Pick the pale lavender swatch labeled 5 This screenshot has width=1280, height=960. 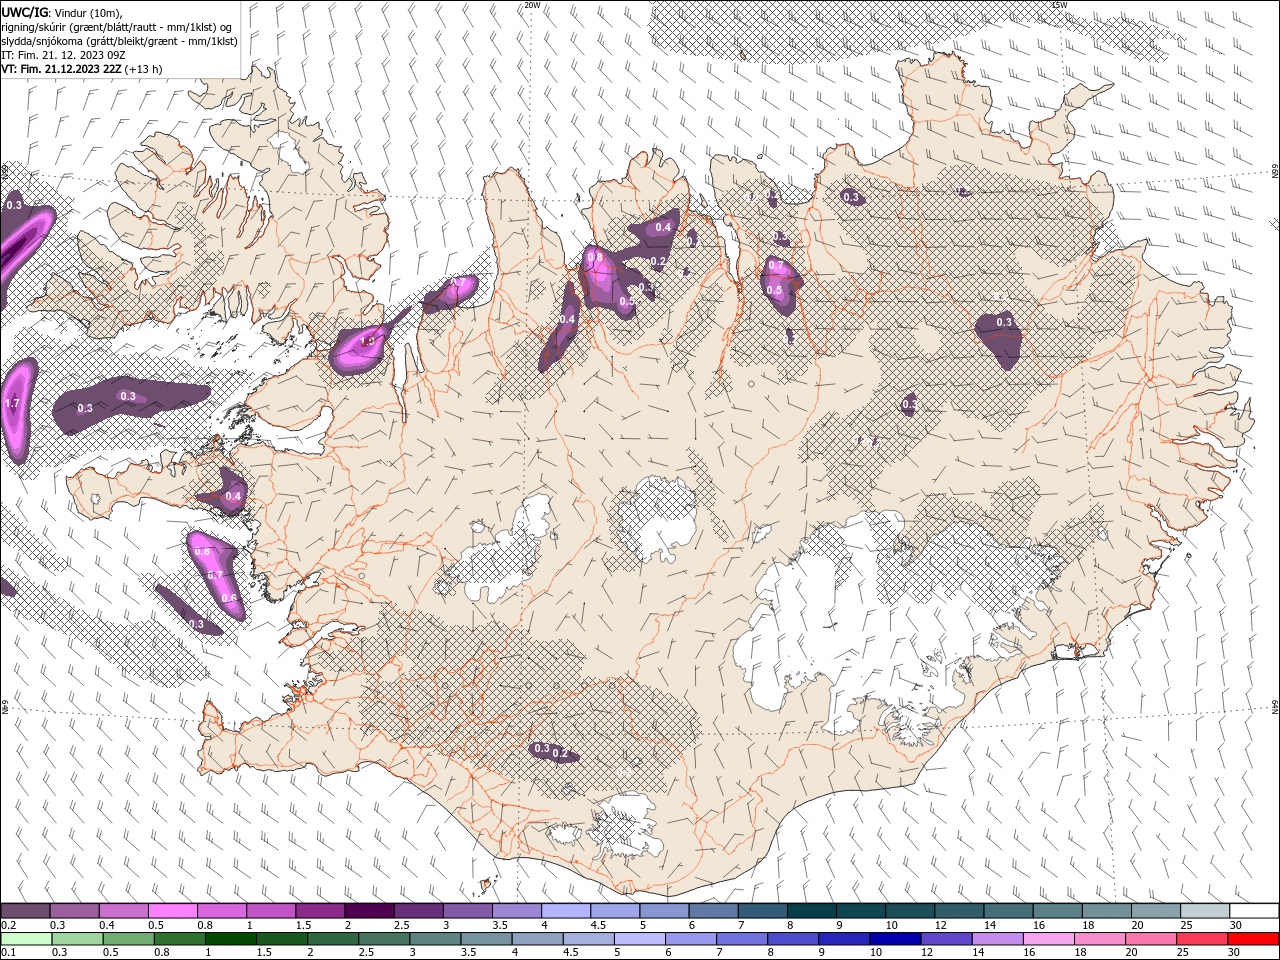point(638,939)
